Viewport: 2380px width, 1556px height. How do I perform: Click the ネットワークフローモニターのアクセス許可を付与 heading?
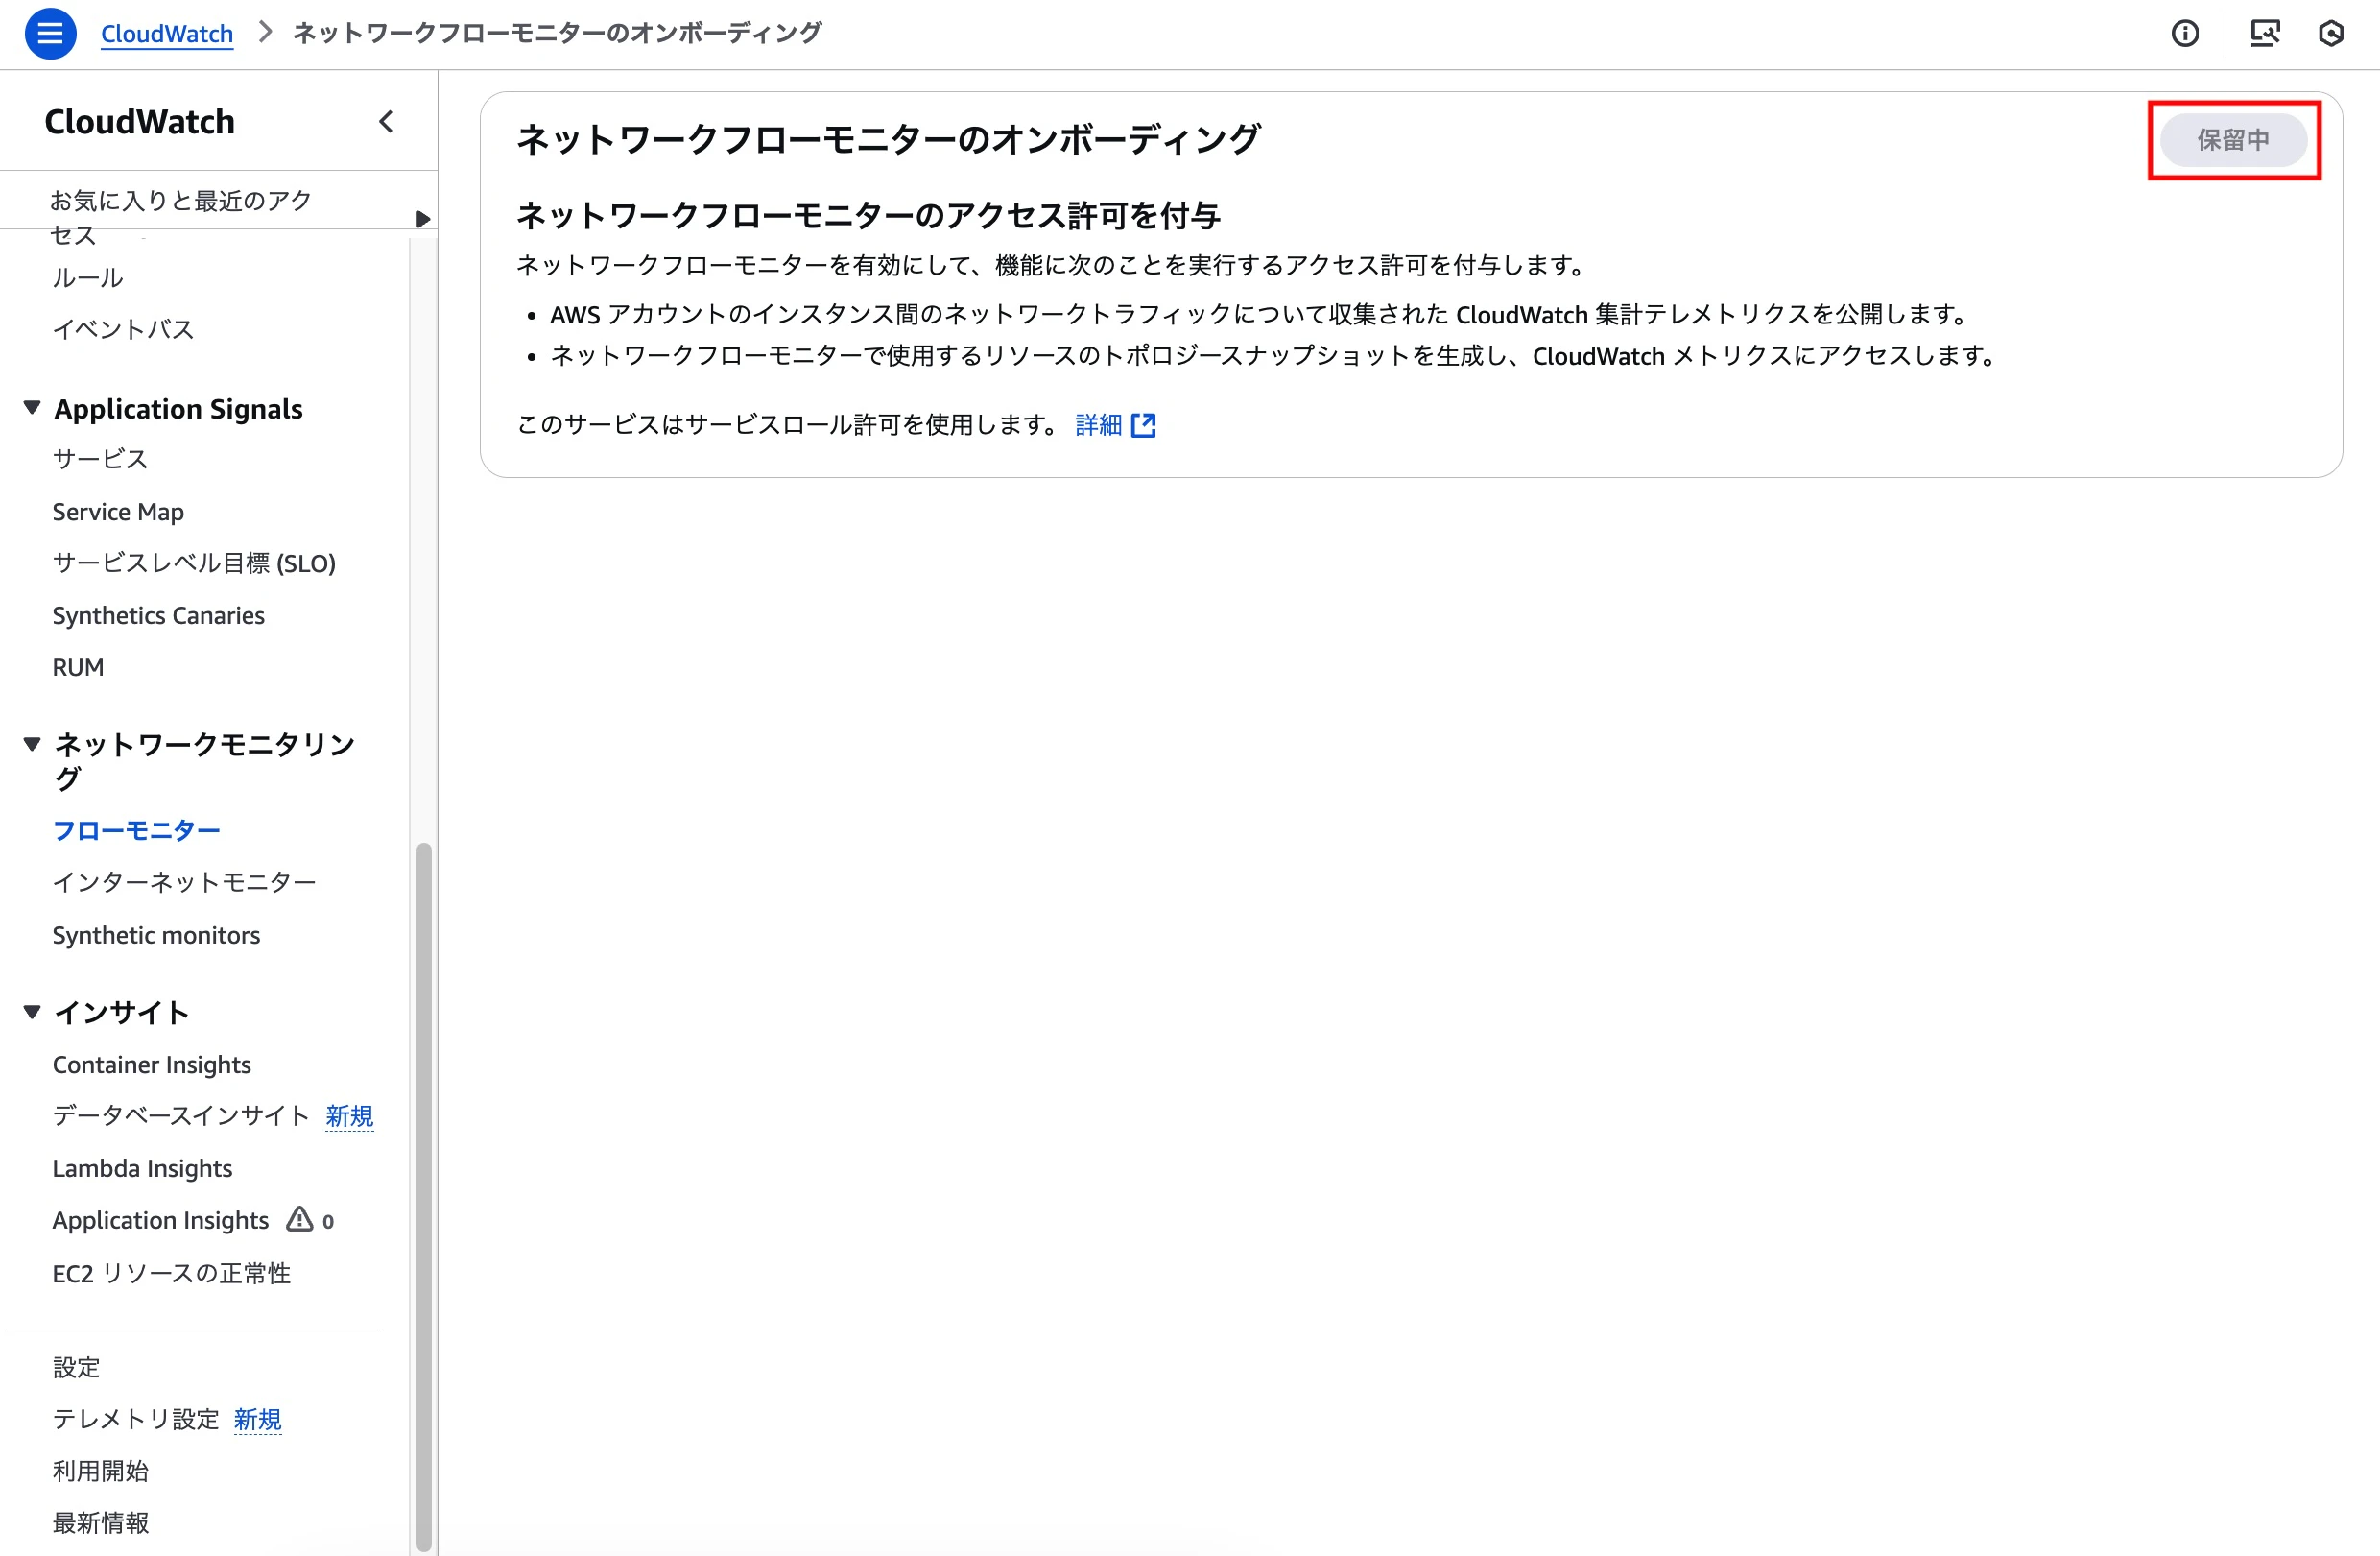click(868, 215)
